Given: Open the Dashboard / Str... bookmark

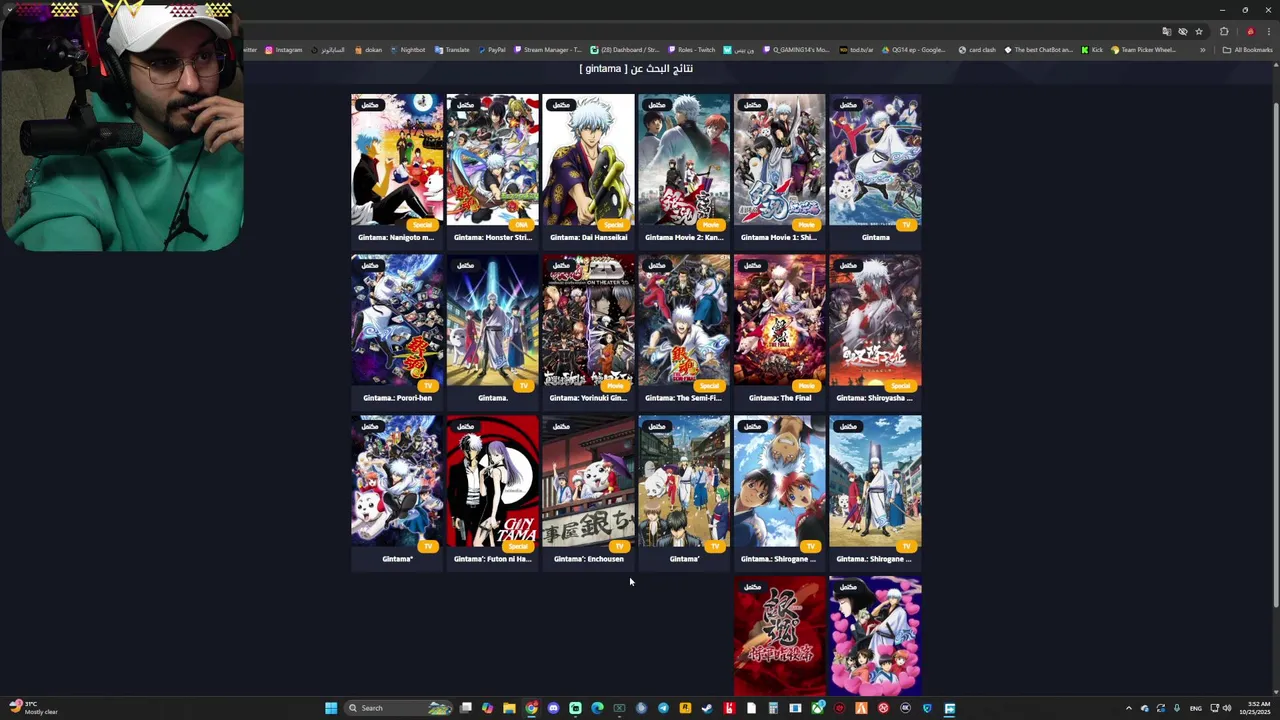Looking at the screenshot, I should (625, 50).
